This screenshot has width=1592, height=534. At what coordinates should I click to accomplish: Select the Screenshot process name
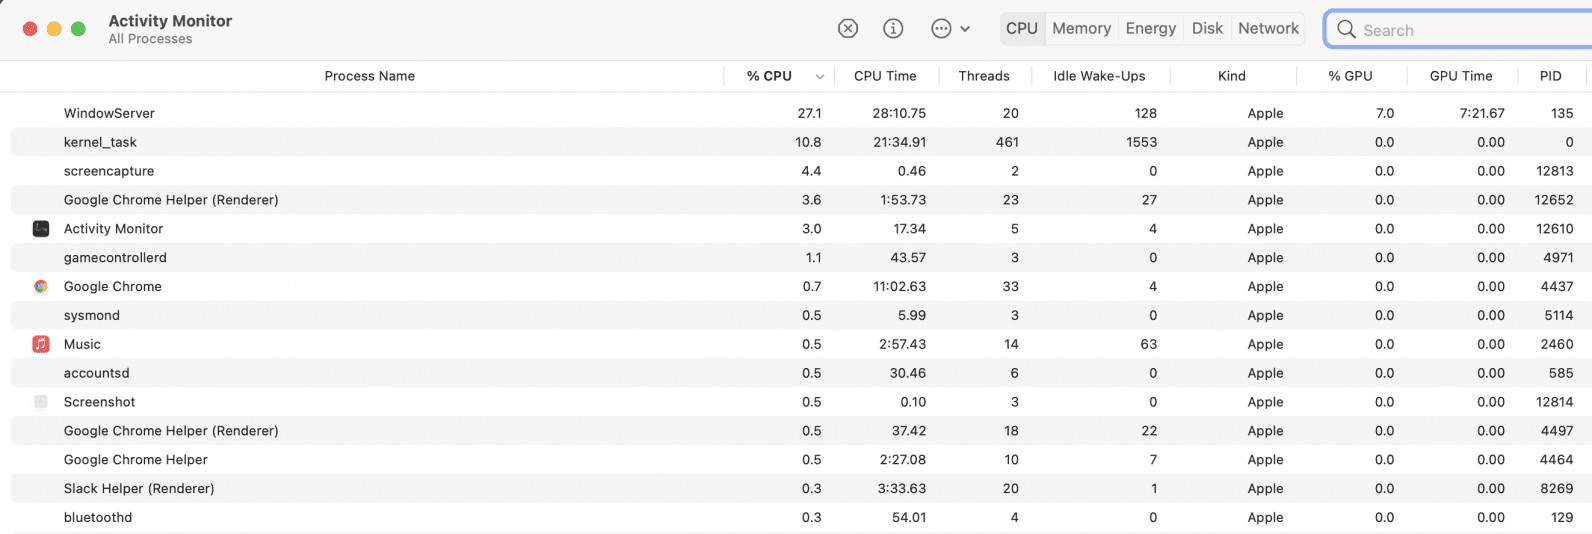coord(99,402)
